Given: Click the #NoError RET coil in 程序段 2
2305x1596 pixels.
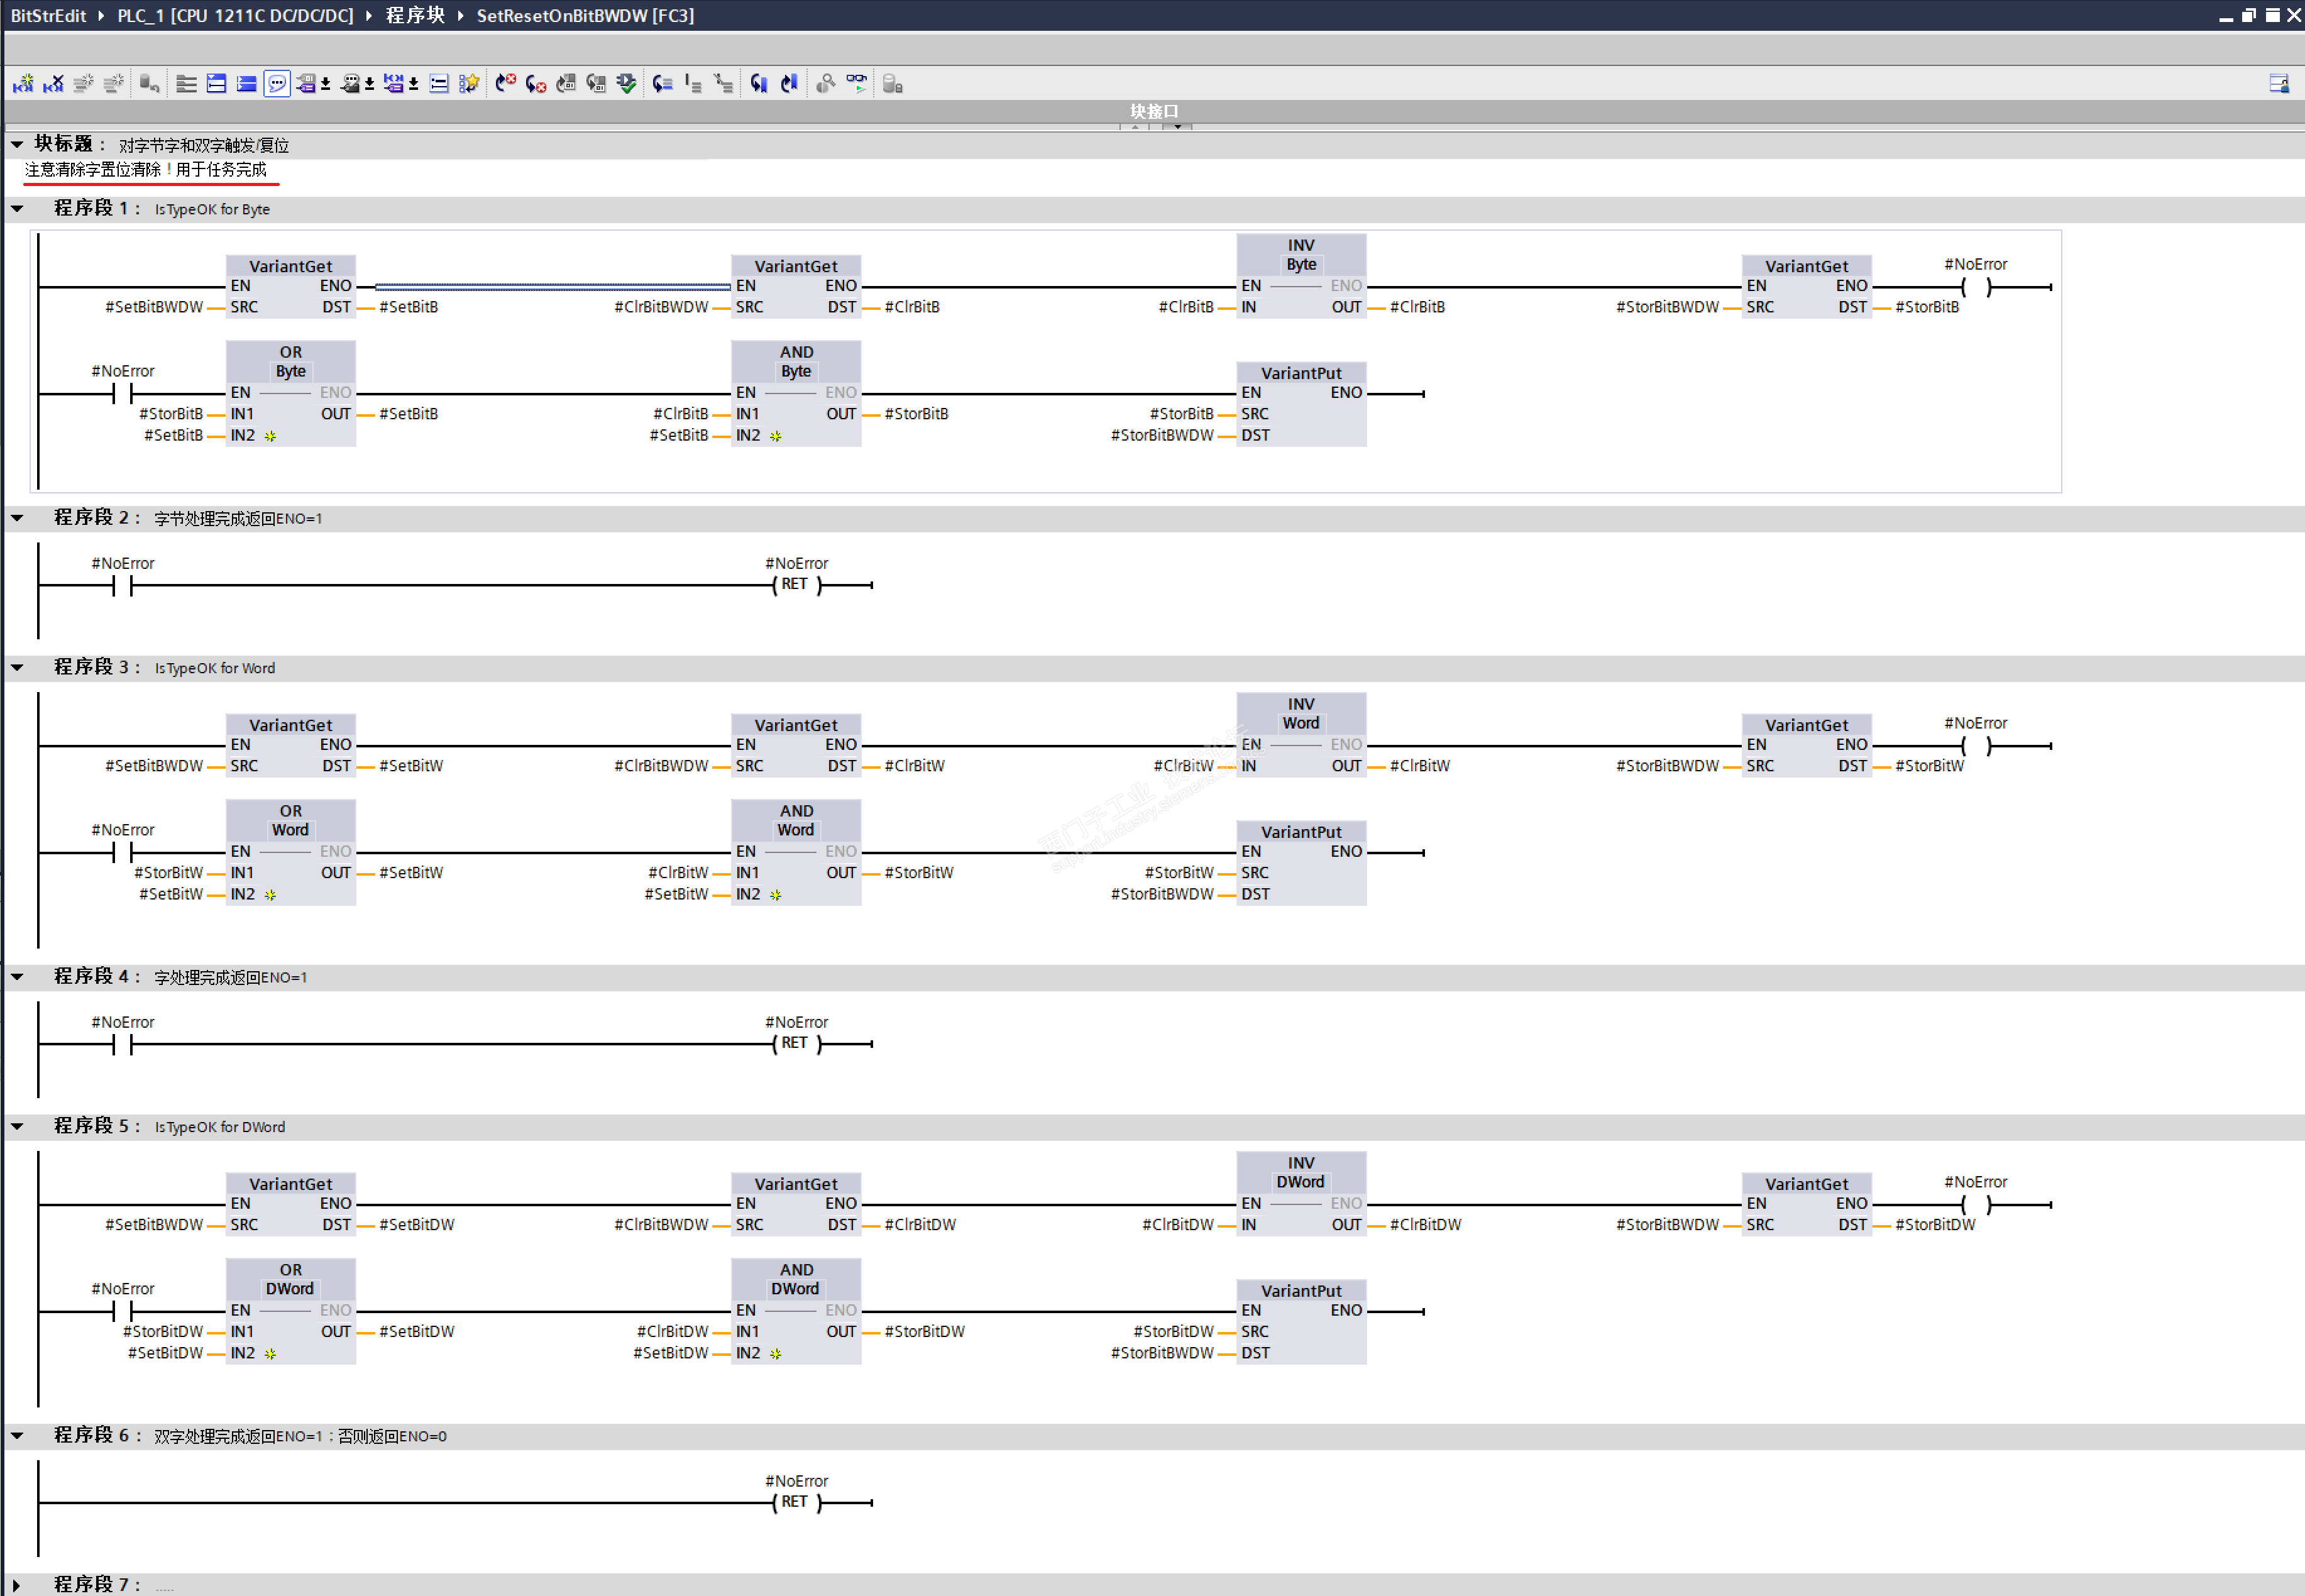Looking at the screenshot, I should click(795, 585).
